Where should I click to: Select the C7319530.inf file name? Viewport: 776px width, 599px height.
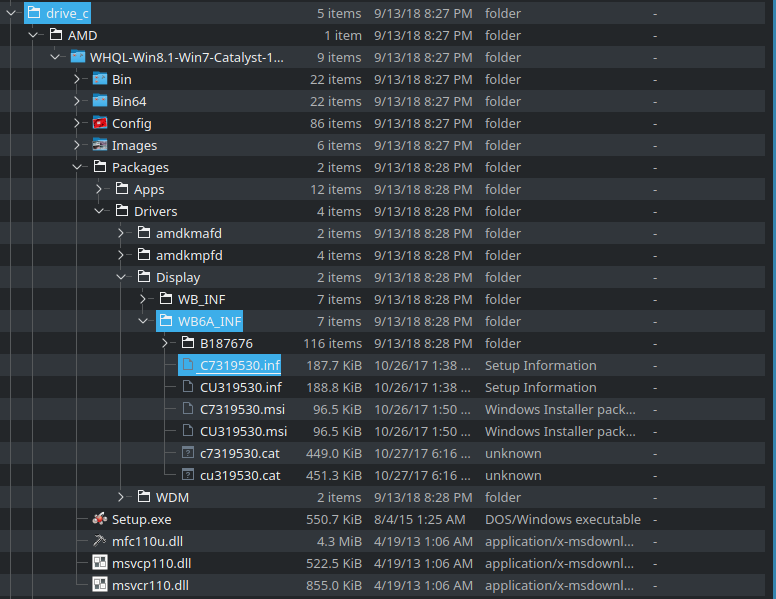pyautogui.click(x=240, y=365)
